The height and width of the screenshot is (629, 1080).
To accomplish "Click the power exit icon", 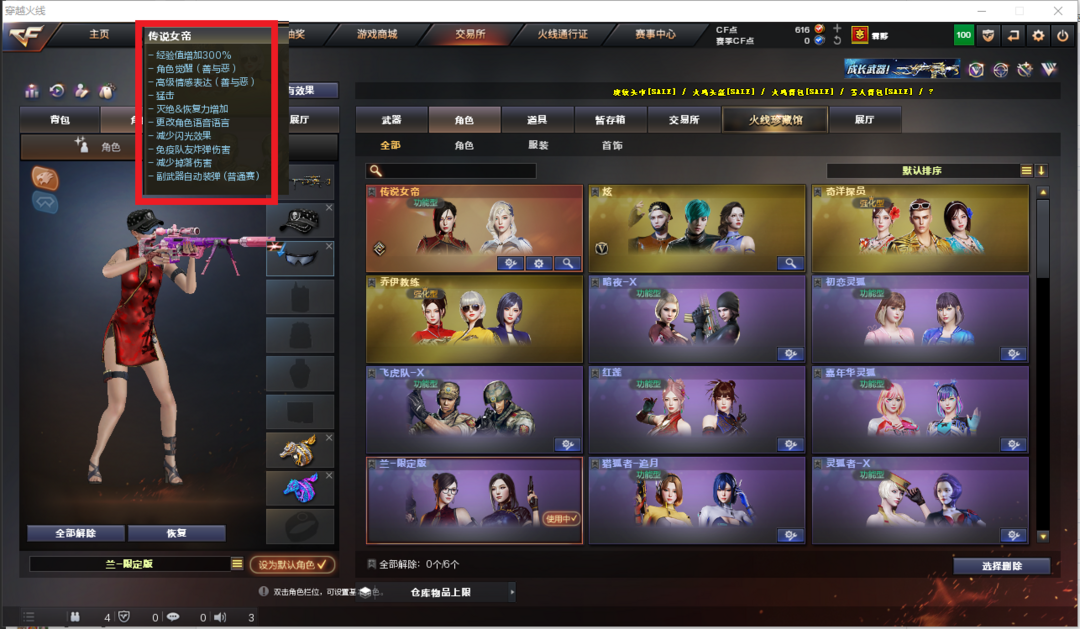I will pos(1063,35).
